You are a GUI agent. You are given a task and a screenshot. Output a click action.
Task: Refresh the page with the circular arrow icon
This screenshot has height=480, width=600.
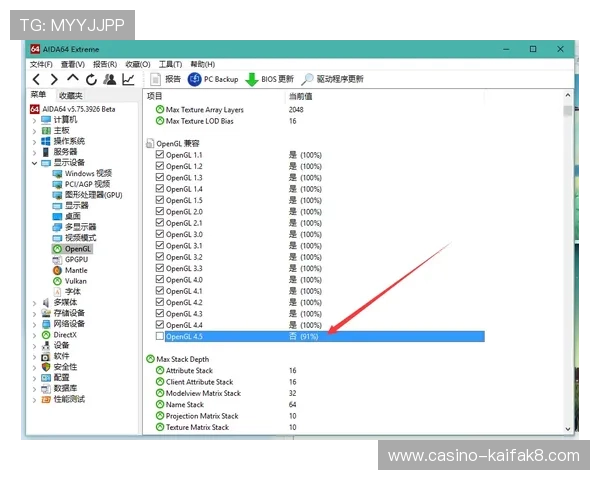[x=91, y=80]
